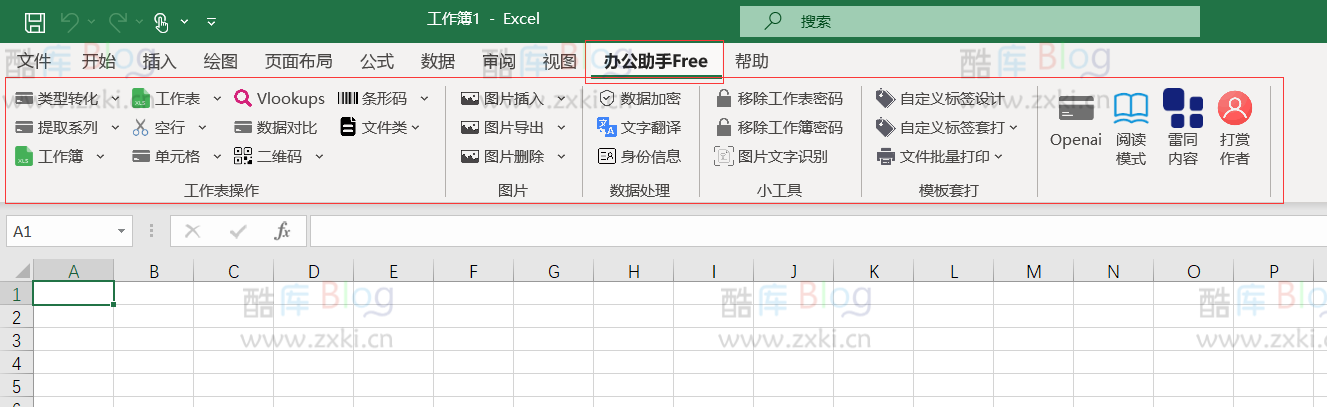The height and width of the screenshot is (407, 1327).
Task: Expand the 工作表 dropdown arrow
Action: click(x=216, y=98)
